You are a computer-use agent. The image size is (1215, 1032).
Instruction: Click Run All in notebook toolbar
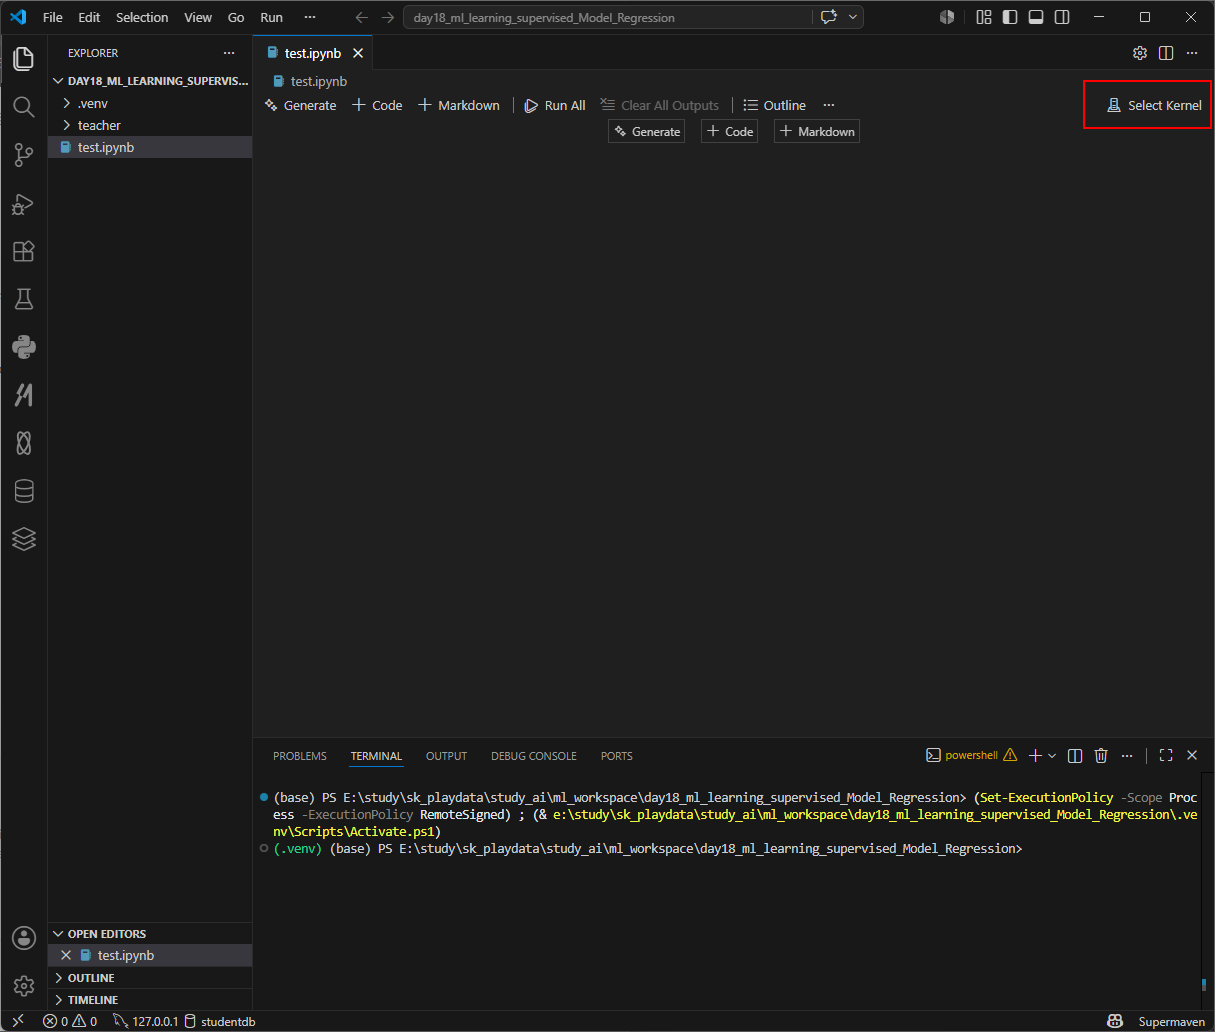(x=555, y=105)
